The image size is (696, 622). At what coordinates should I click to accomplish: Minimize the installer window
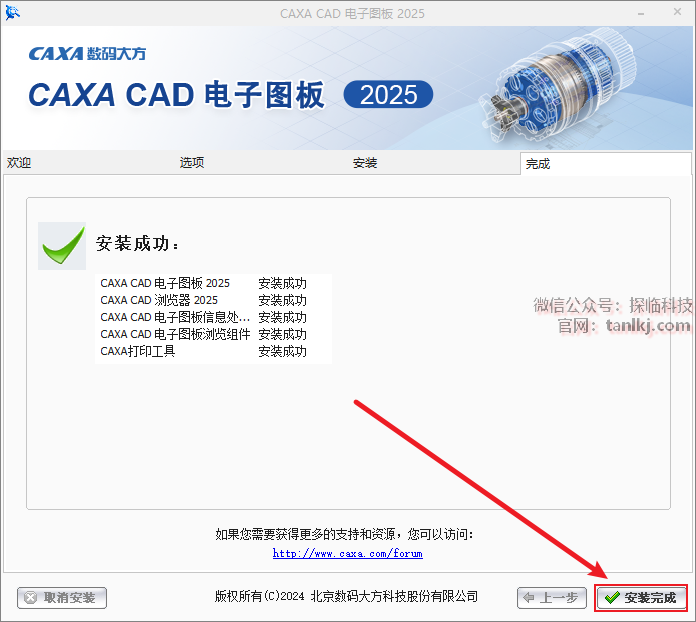pyautogui.click(x=641, y=13)
